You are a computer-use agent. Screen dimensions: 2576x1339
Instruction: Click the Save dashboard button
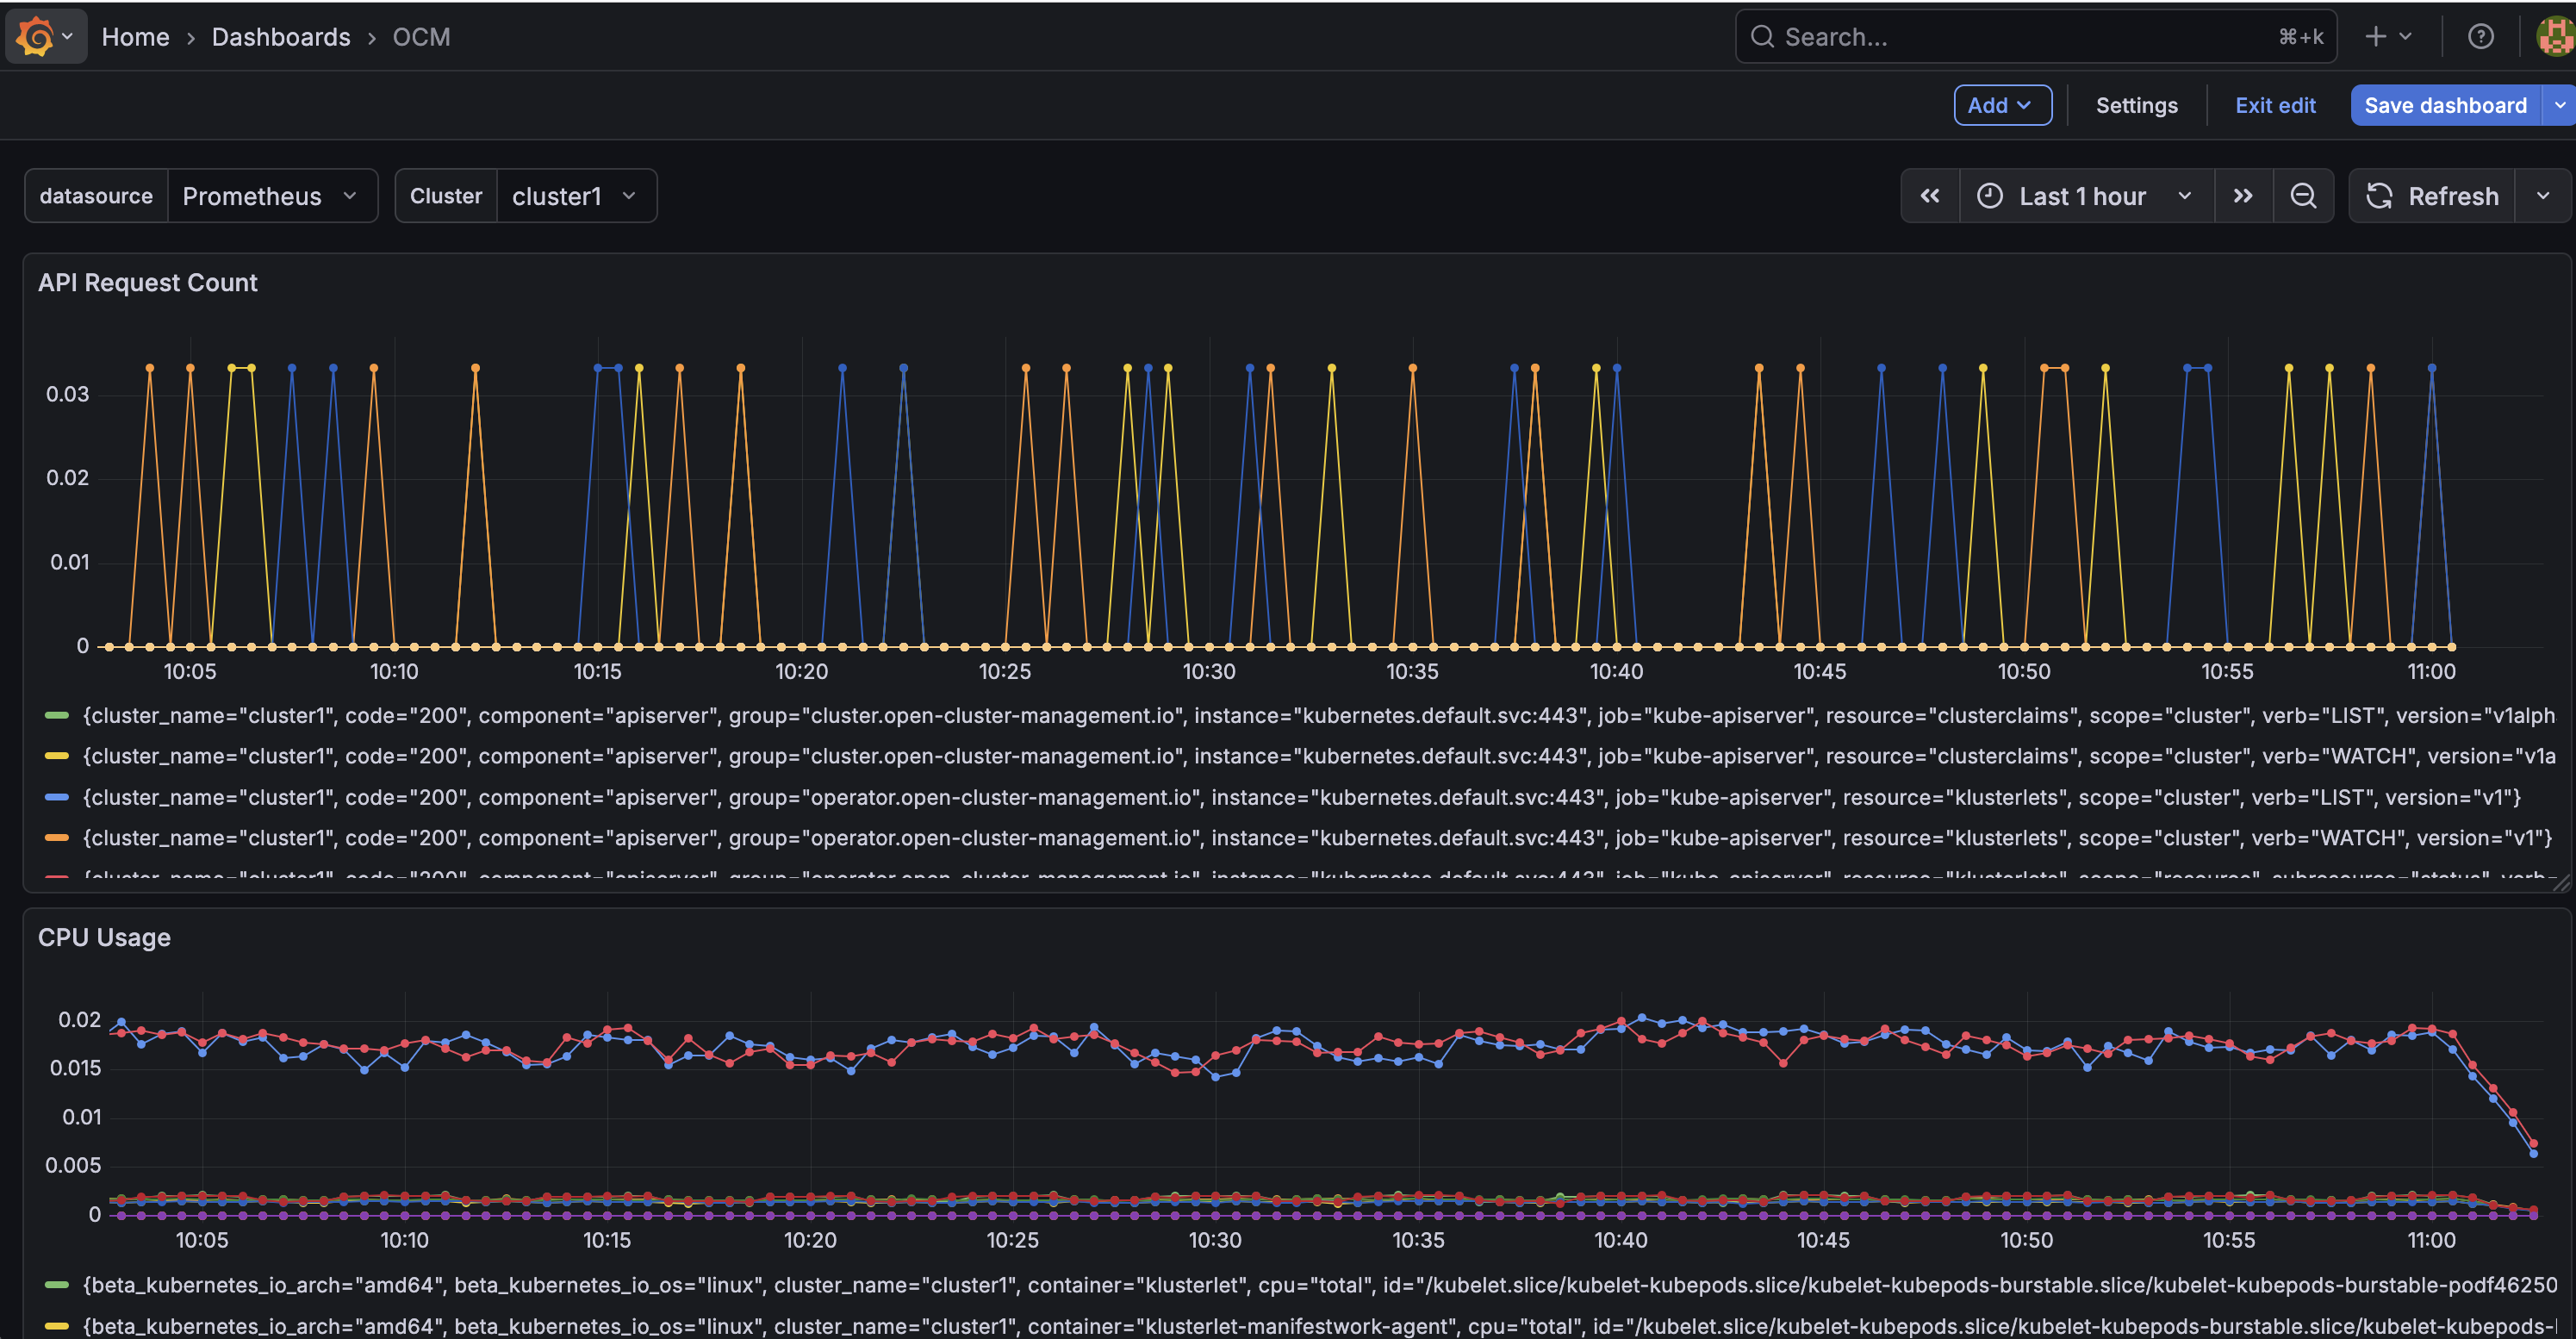(2442, 104)
